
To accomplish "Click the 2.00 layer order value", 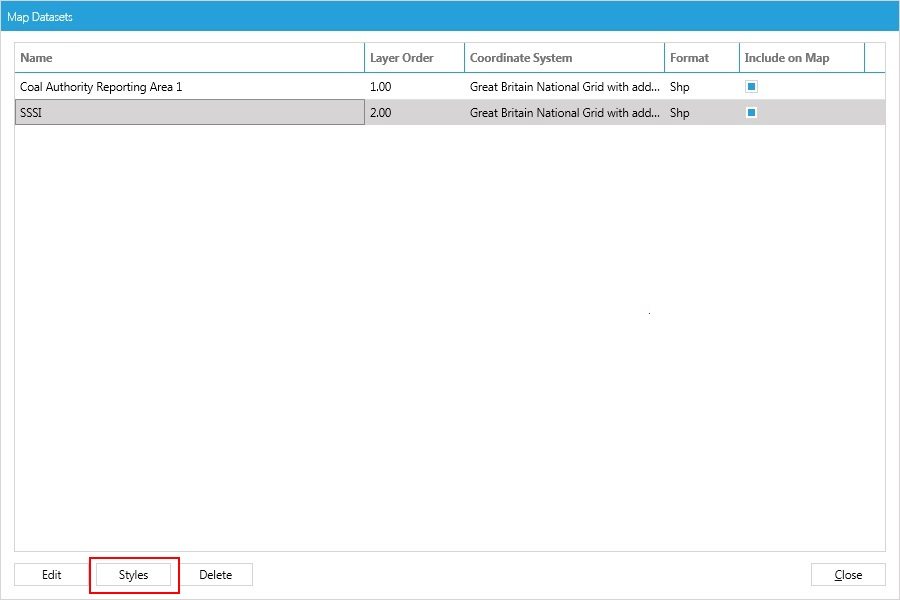I will [x=380, y=112].
